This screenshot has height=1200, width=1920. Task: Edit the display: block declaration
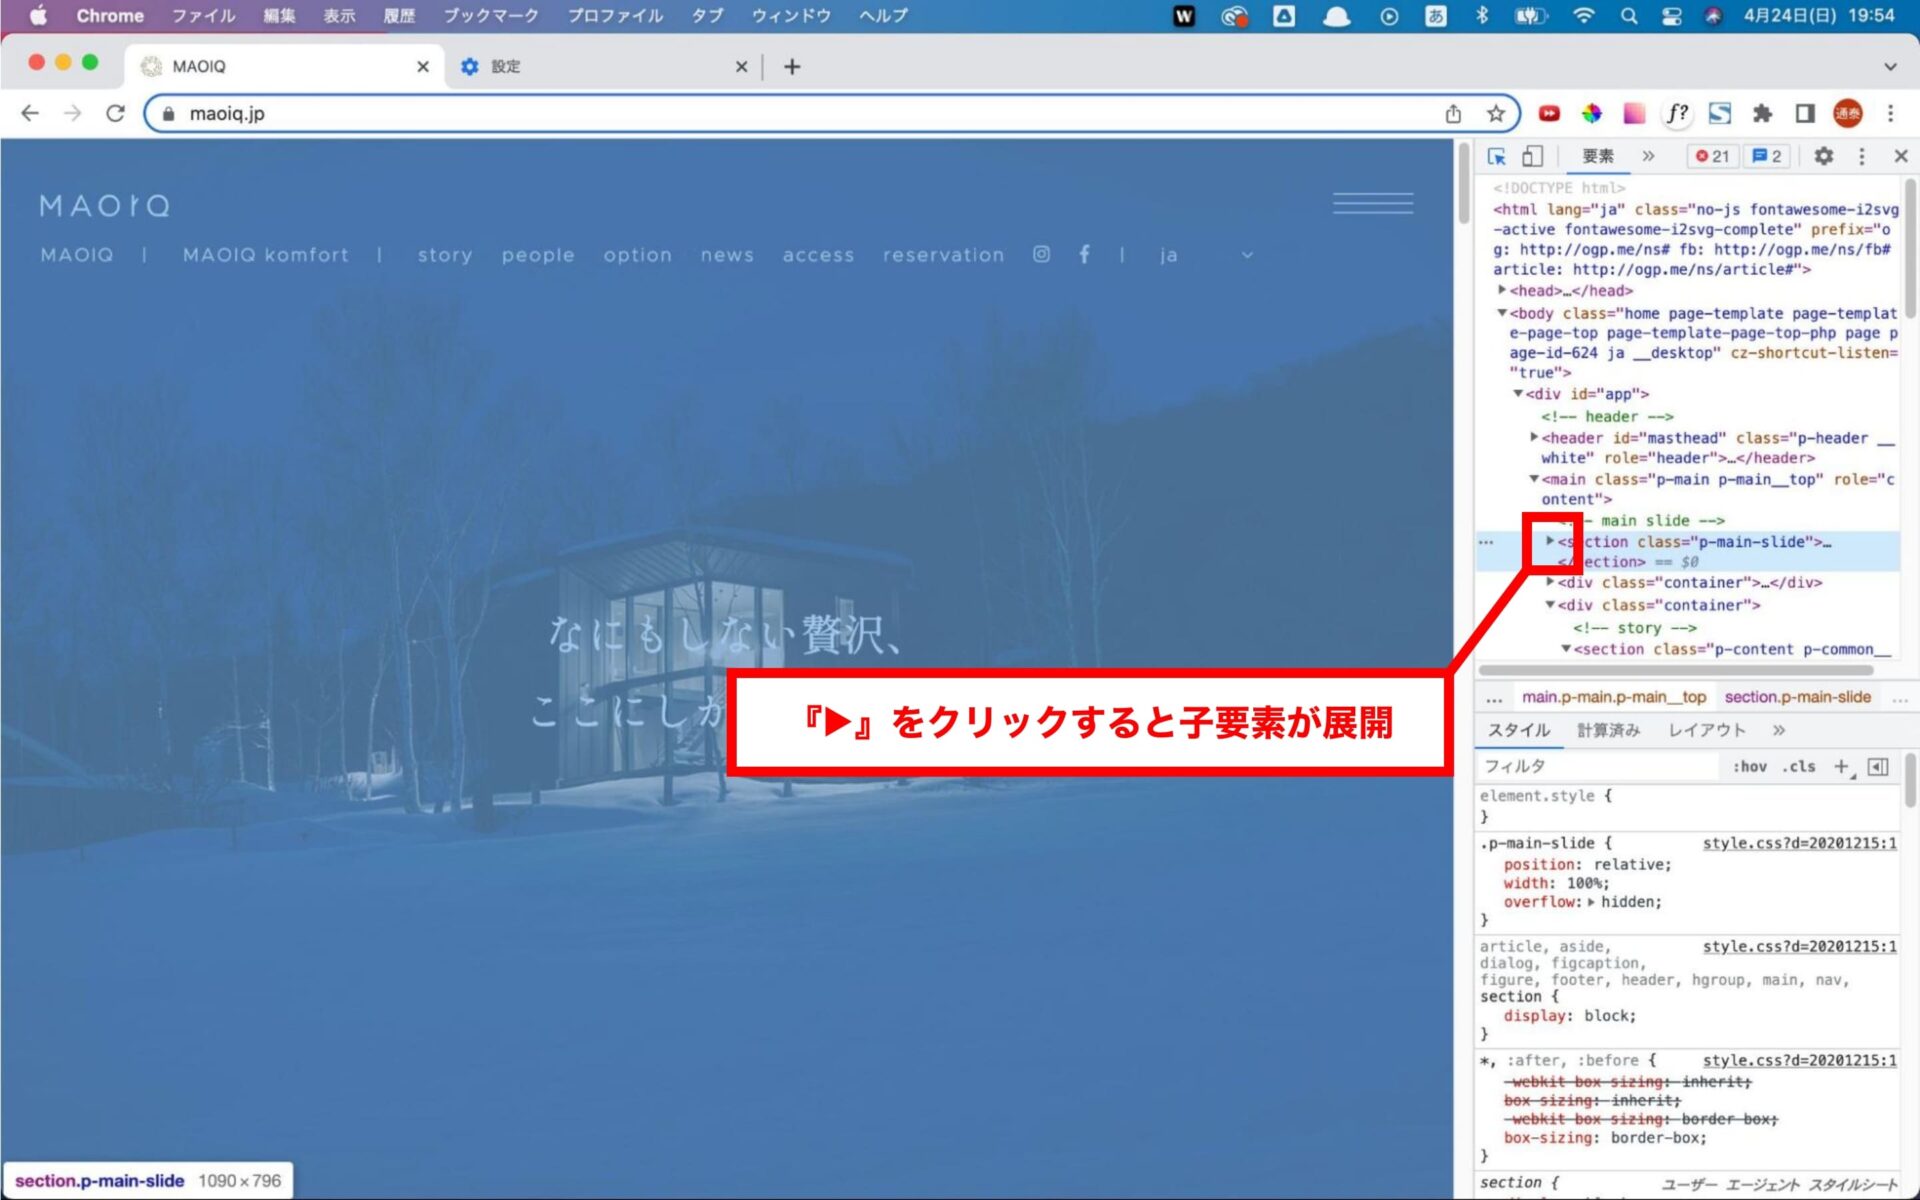coord(1570,1015)
